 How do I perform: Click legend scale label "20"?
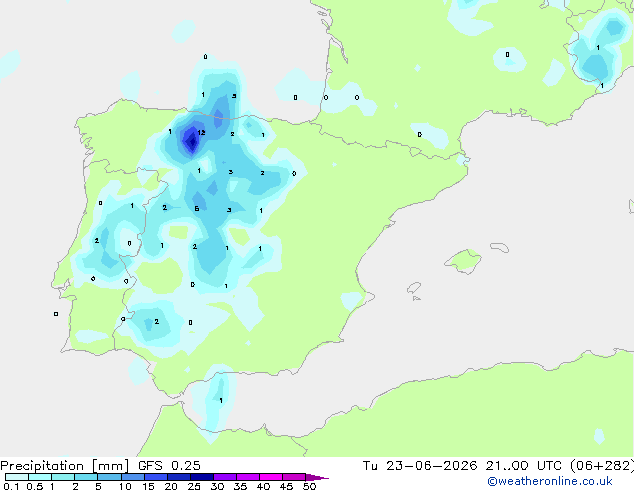click(x=171, y=486)
